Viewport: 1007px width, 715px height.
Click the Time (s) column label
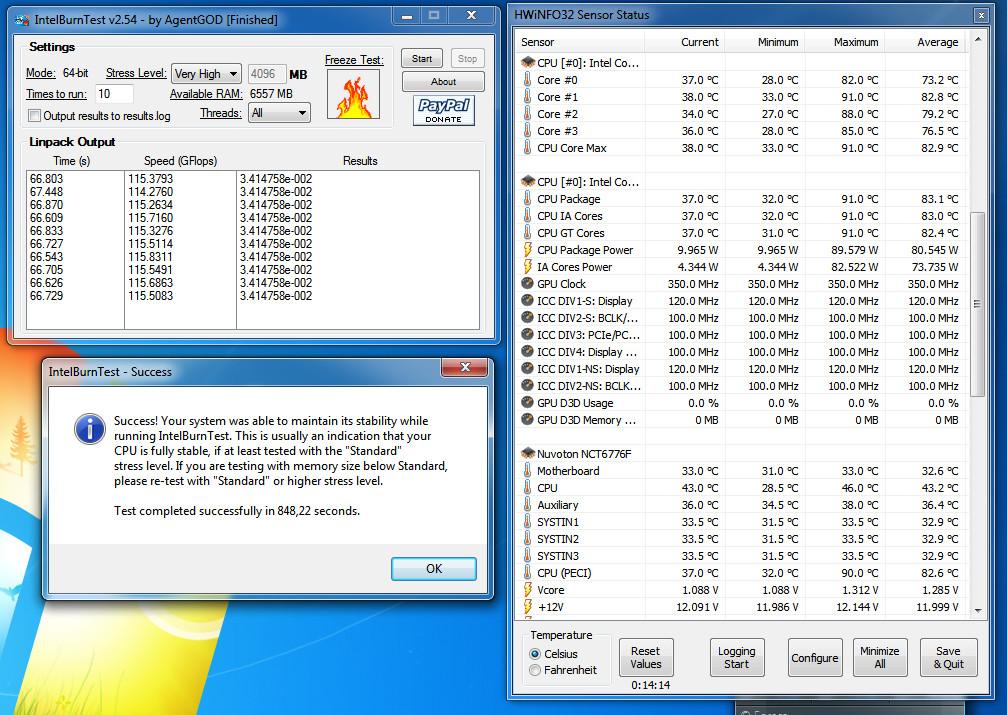pyautogui.click(x=71, y=161)
